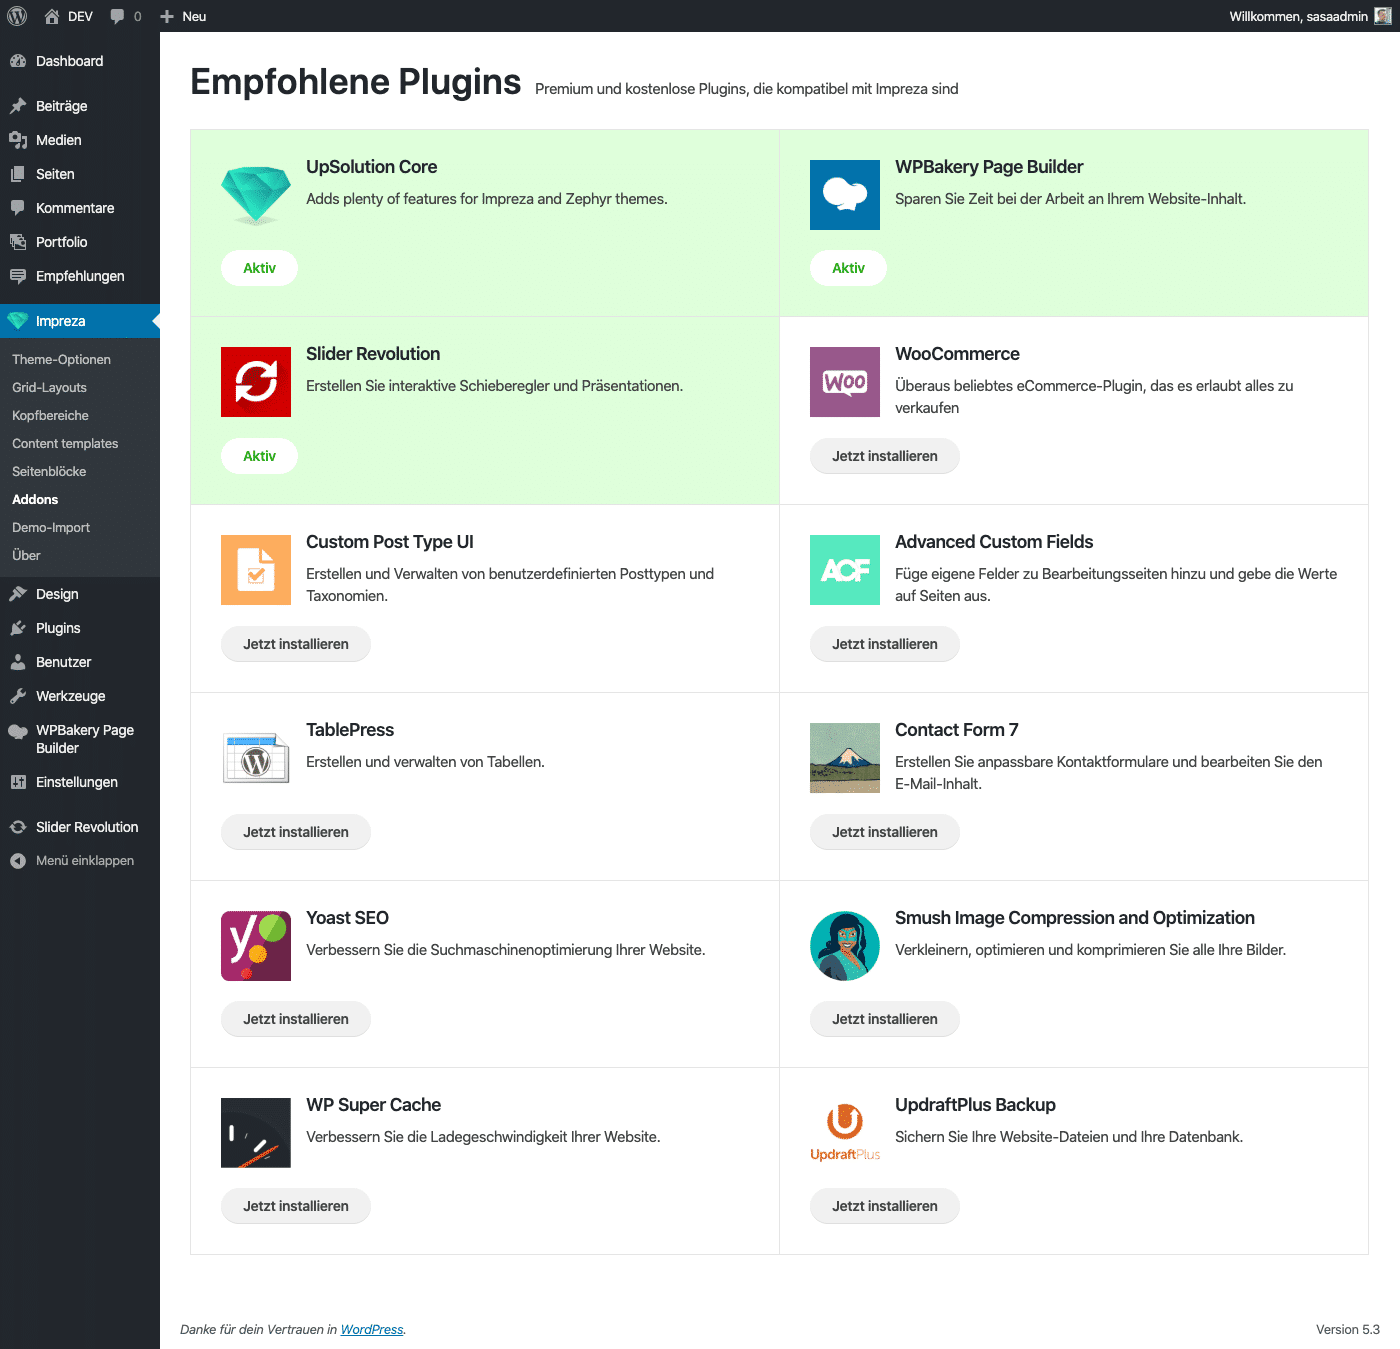Open the DEV site home icon
1400x1349 pixels.
(52, 16)
